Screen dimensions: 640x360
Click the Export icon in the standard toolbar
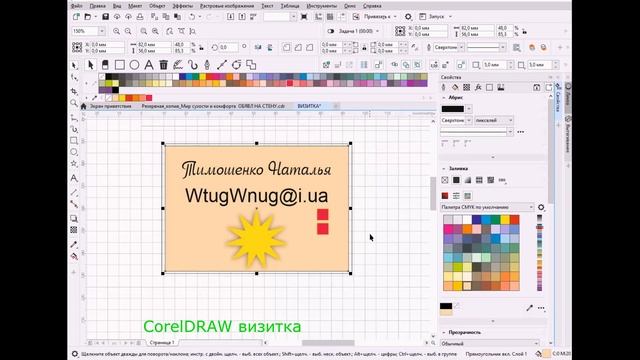click(242, 17)
